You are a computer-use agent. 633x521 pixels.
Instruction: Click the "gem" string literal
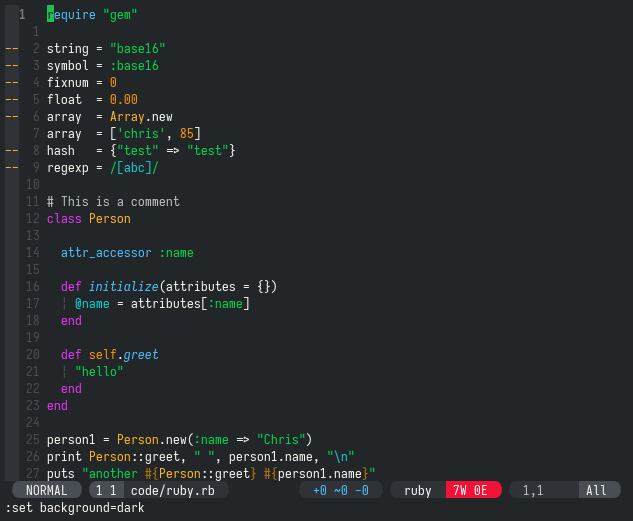pos(120,15)
